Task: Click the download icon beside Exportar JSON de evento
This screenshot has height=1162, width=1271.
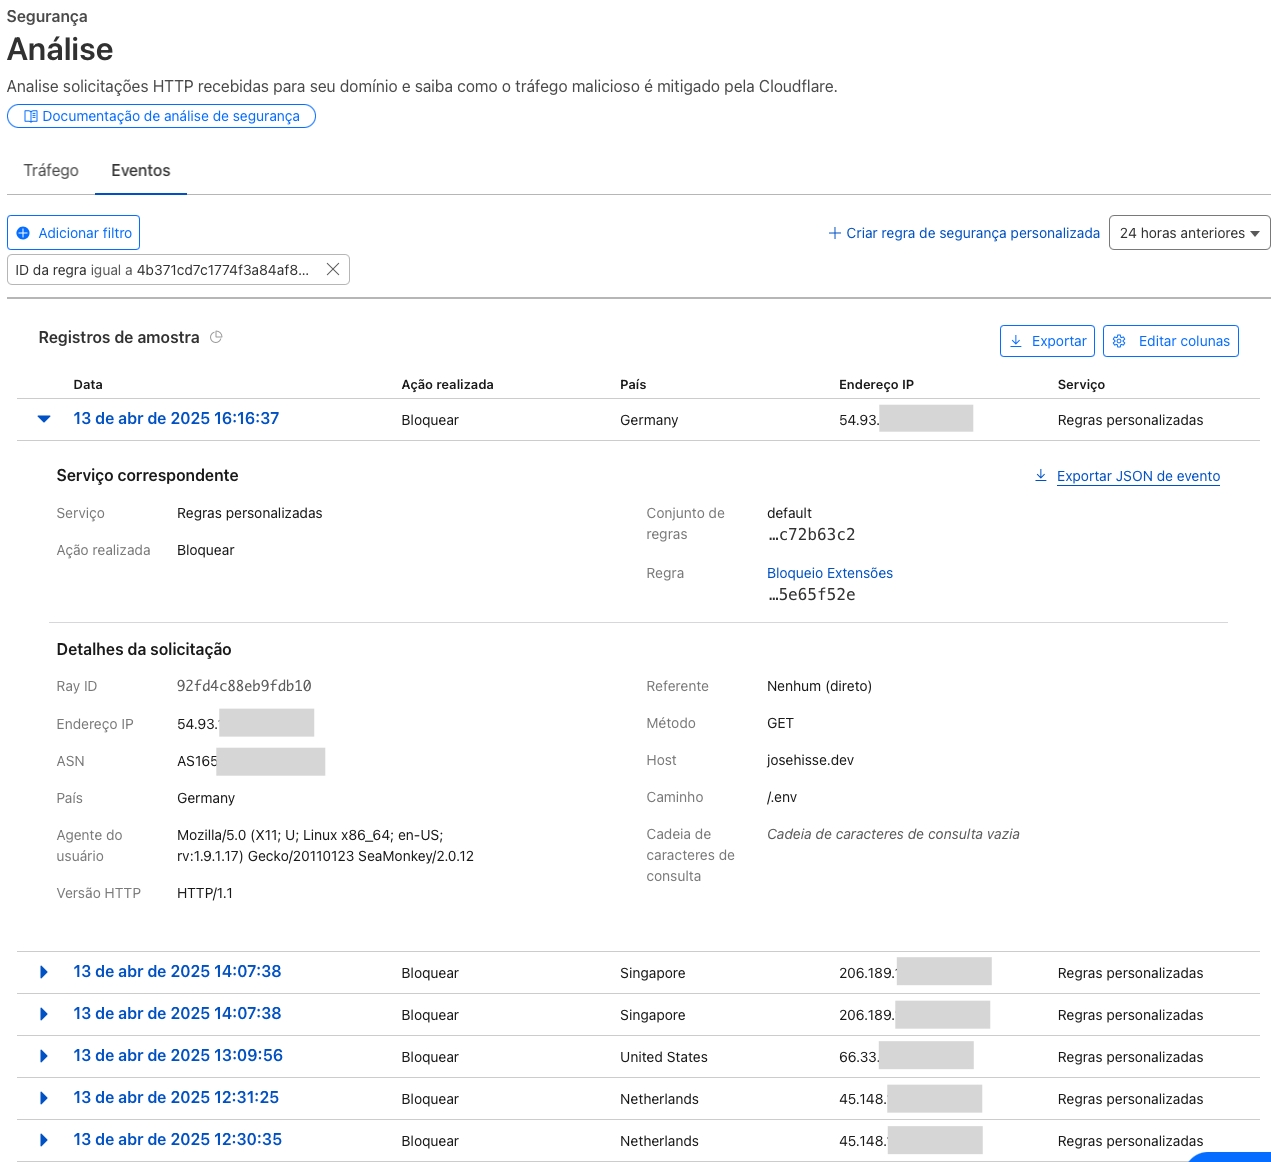Action: point(1041,476)
